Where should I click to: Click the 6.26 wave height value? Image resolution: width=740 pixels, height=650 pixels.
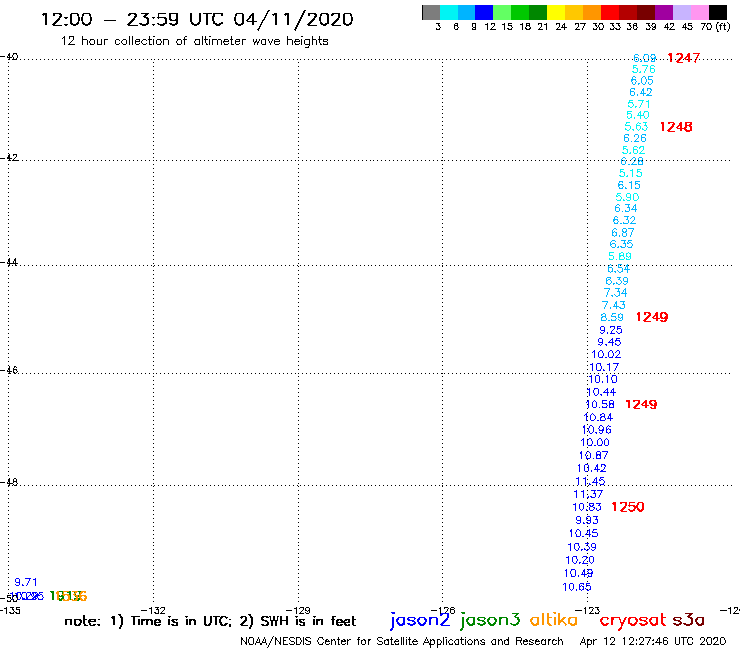click(x=635, y=138)
